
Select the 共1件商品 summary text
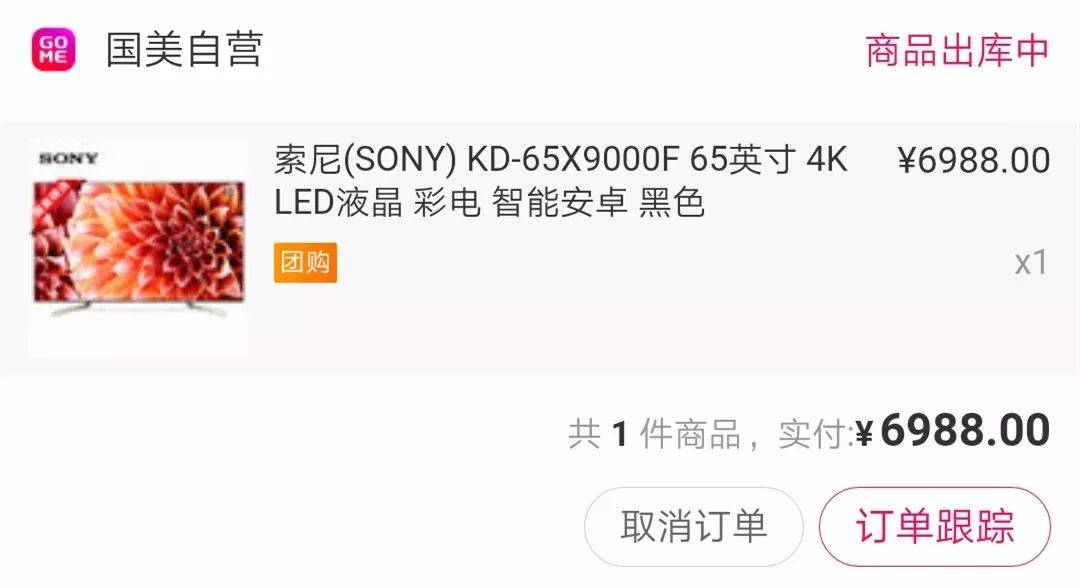coord(654,434)
